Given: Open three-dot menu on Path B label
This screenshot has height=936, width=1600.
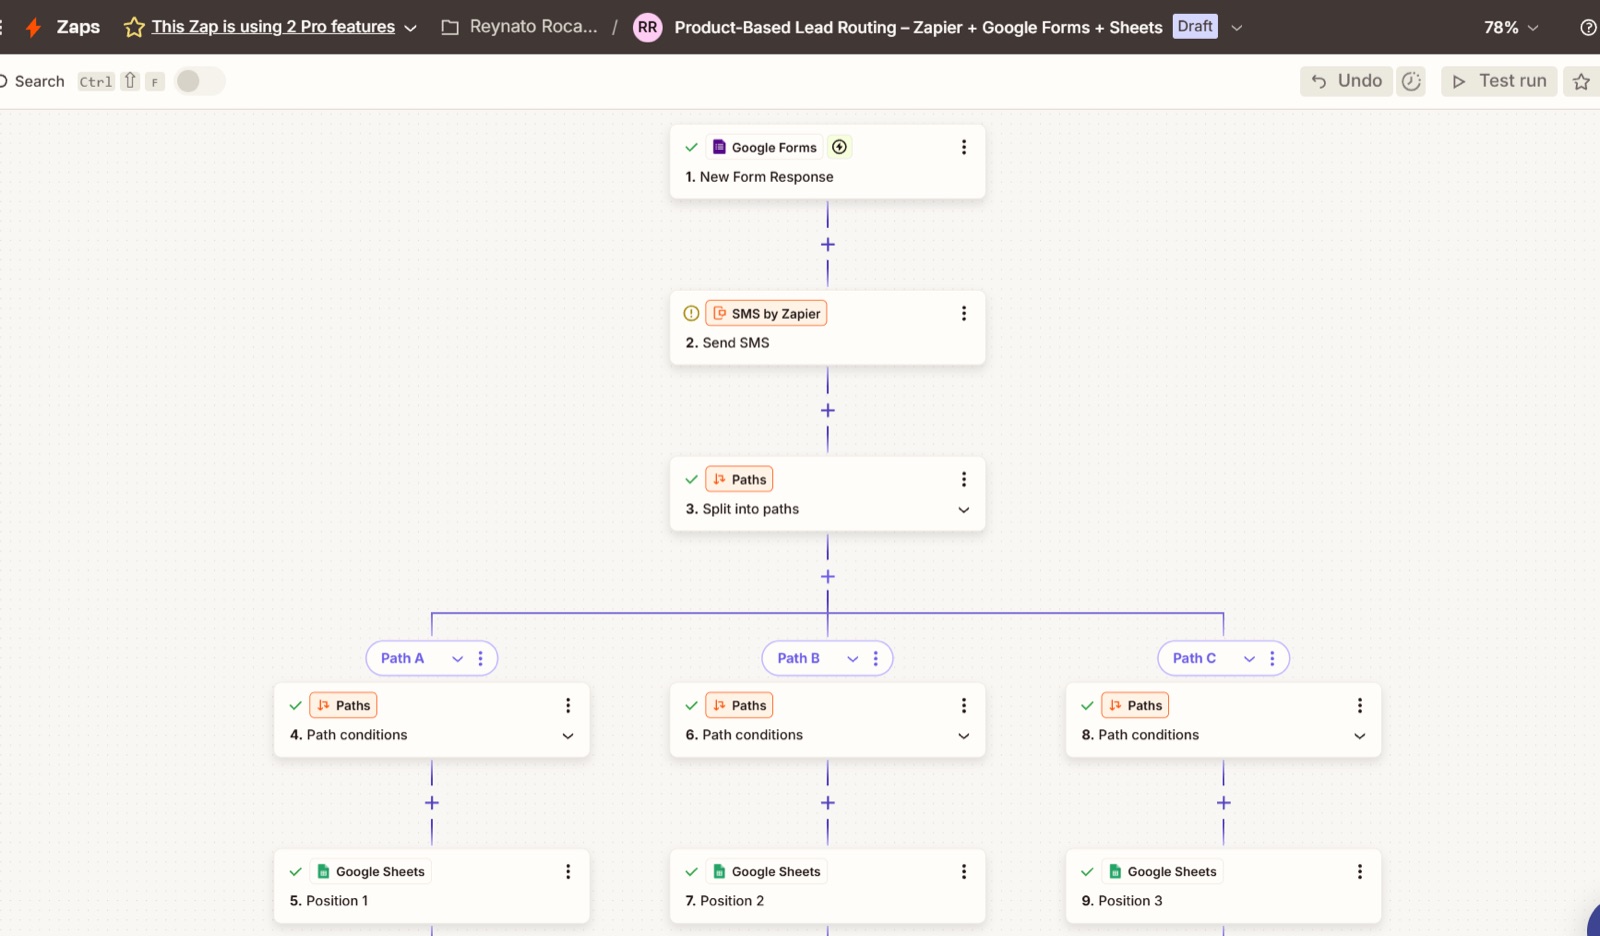Looking at the screenshot, I should click(x=876, y=658).
